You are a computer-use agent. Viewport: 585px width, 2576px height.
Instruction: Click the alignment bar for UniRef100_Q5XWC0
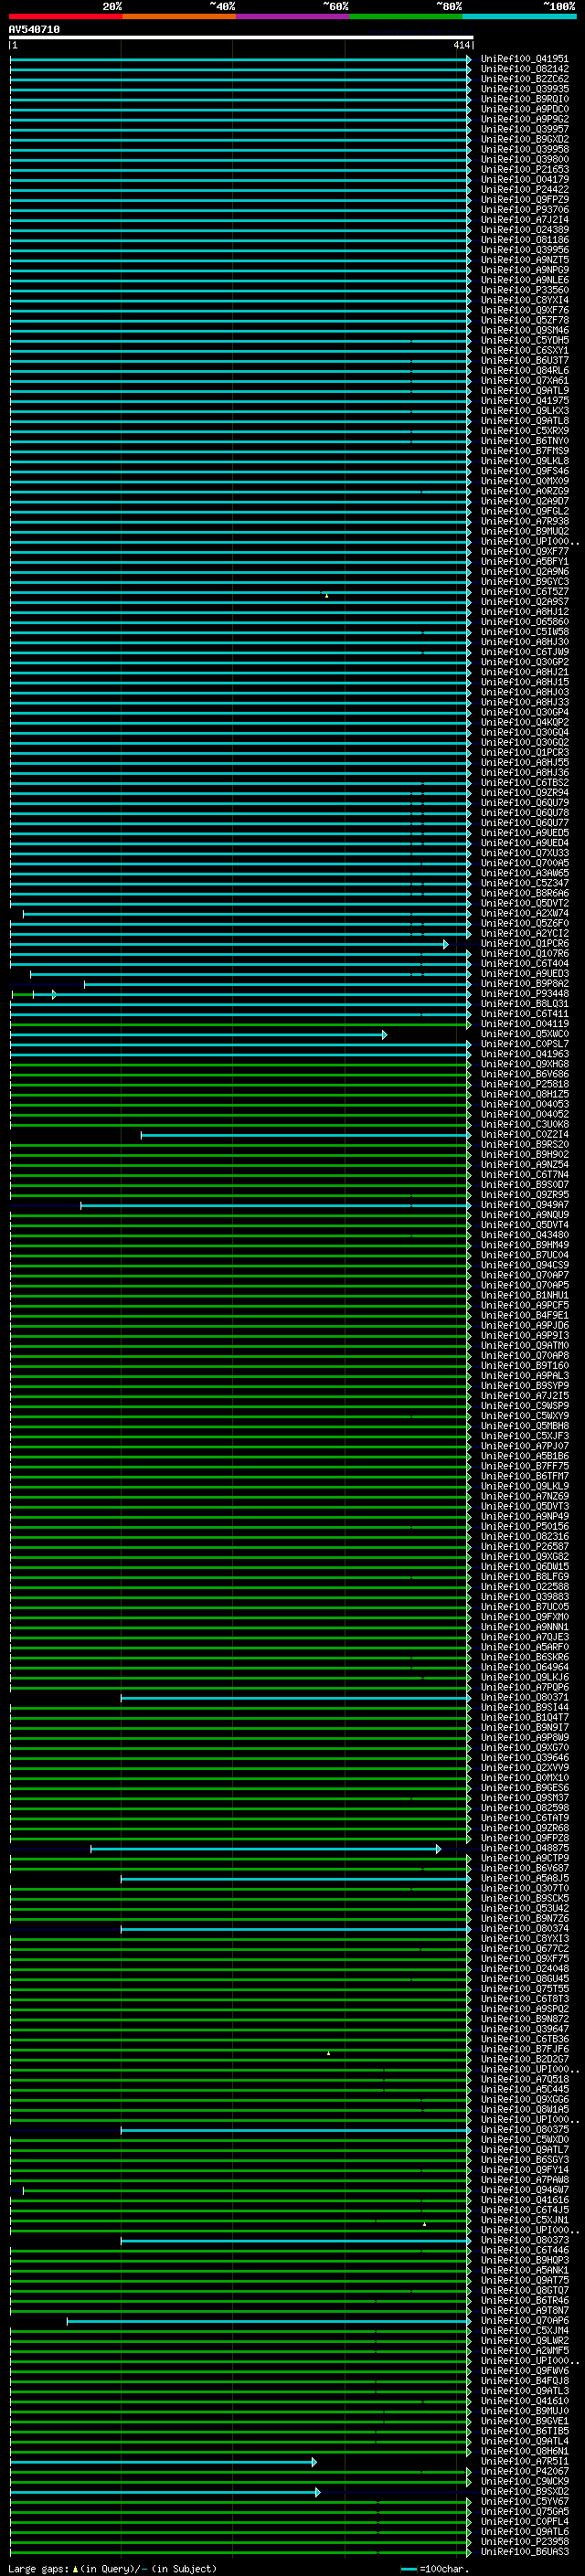(198, 1034)
